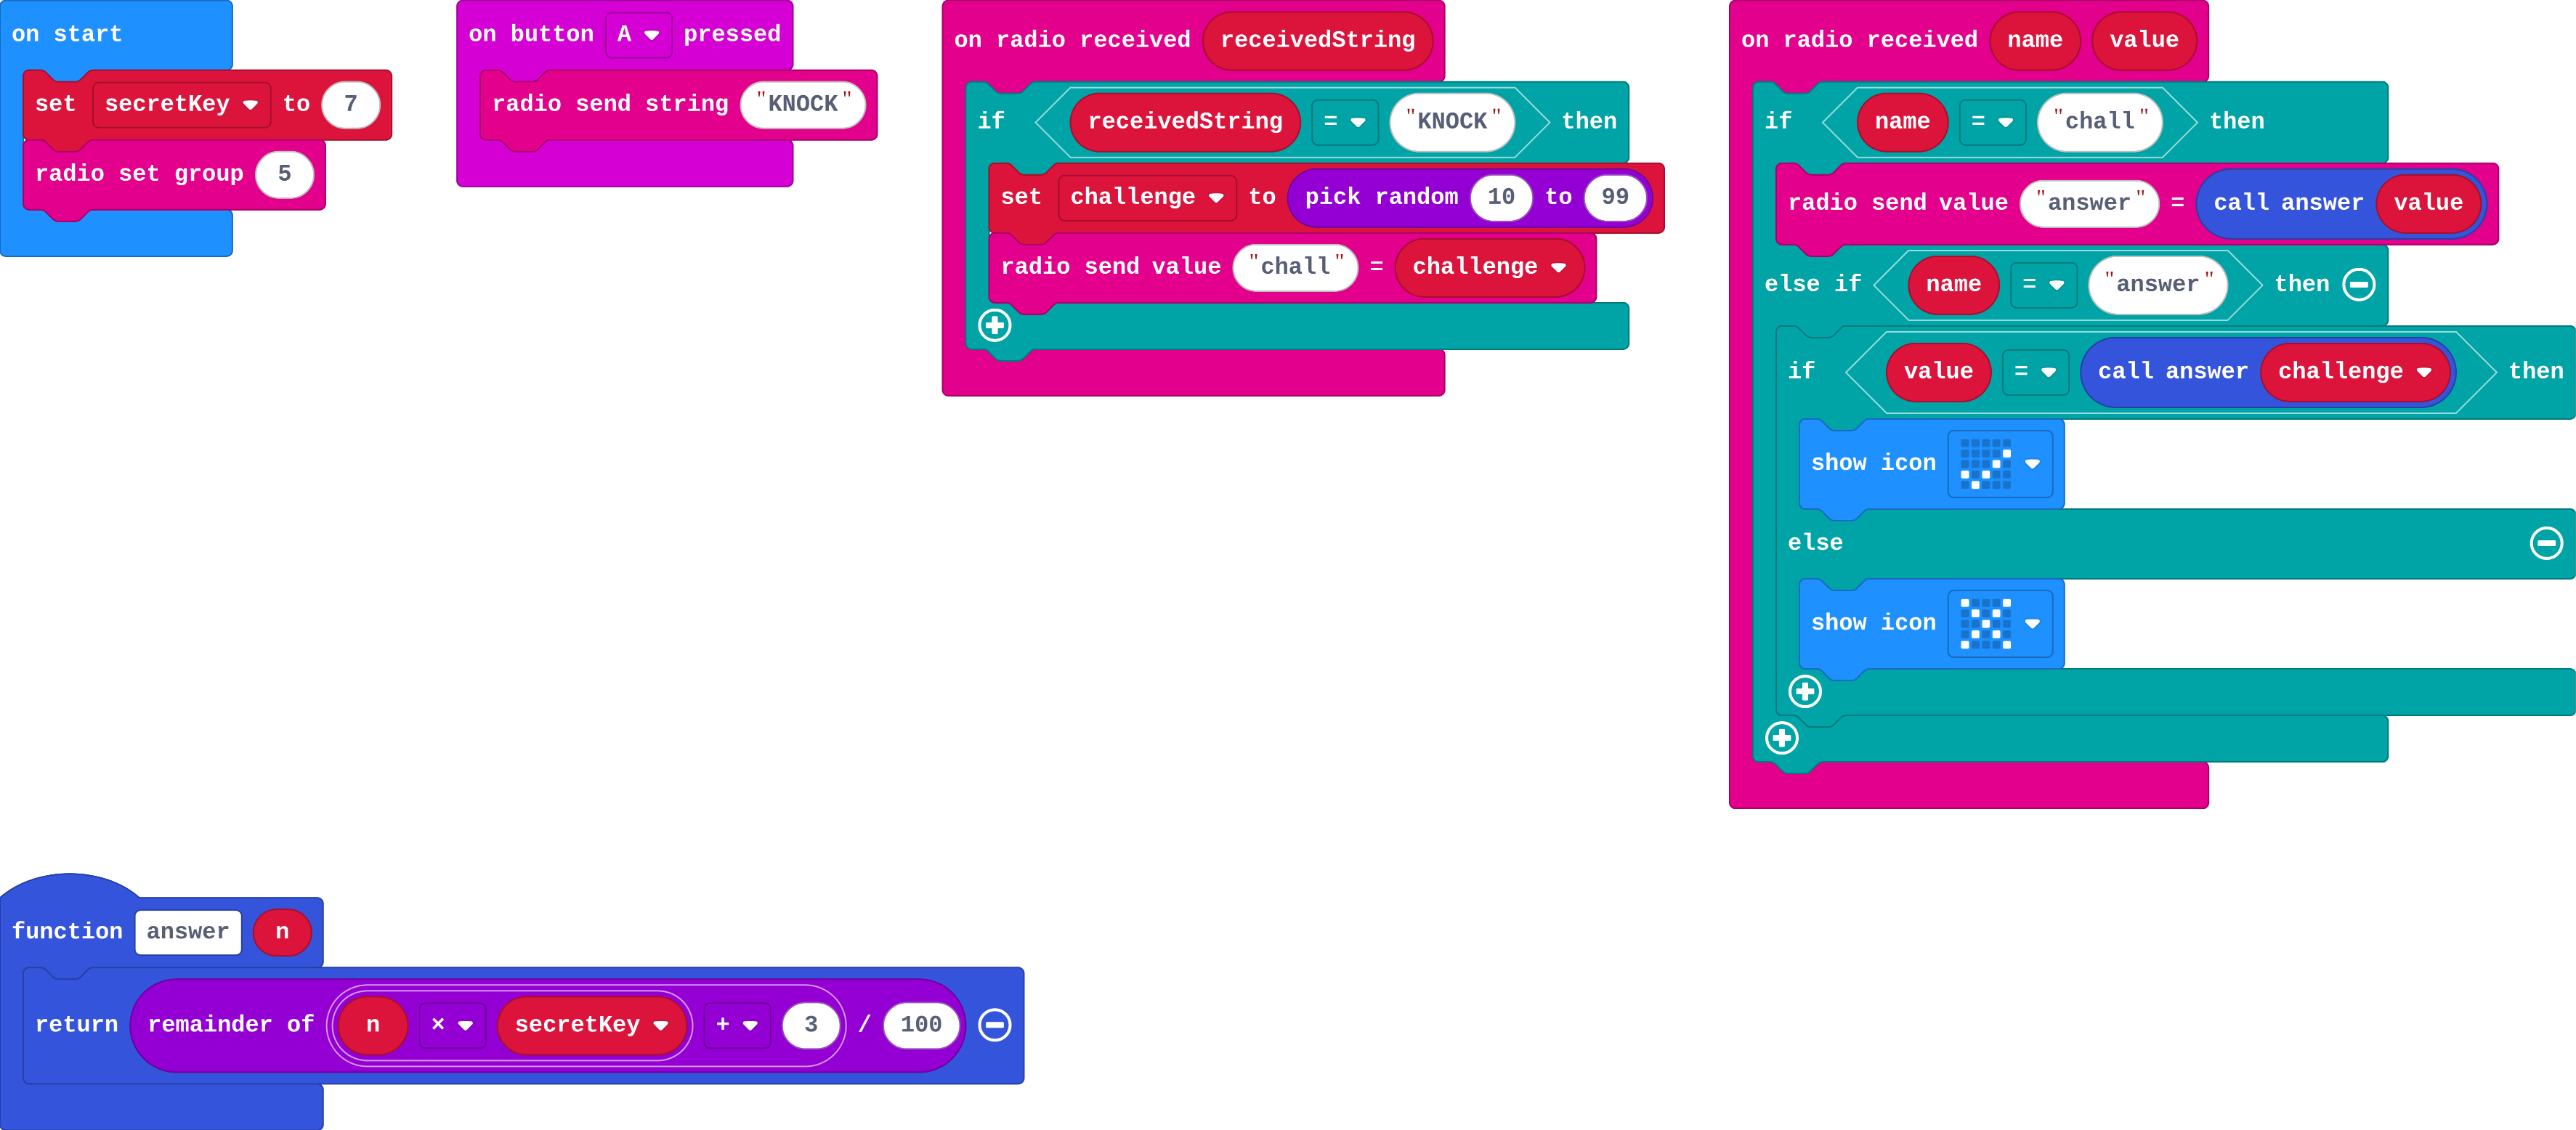
Task: Edit number 3 in remainder expression
Action: [x=811, y=1025]
